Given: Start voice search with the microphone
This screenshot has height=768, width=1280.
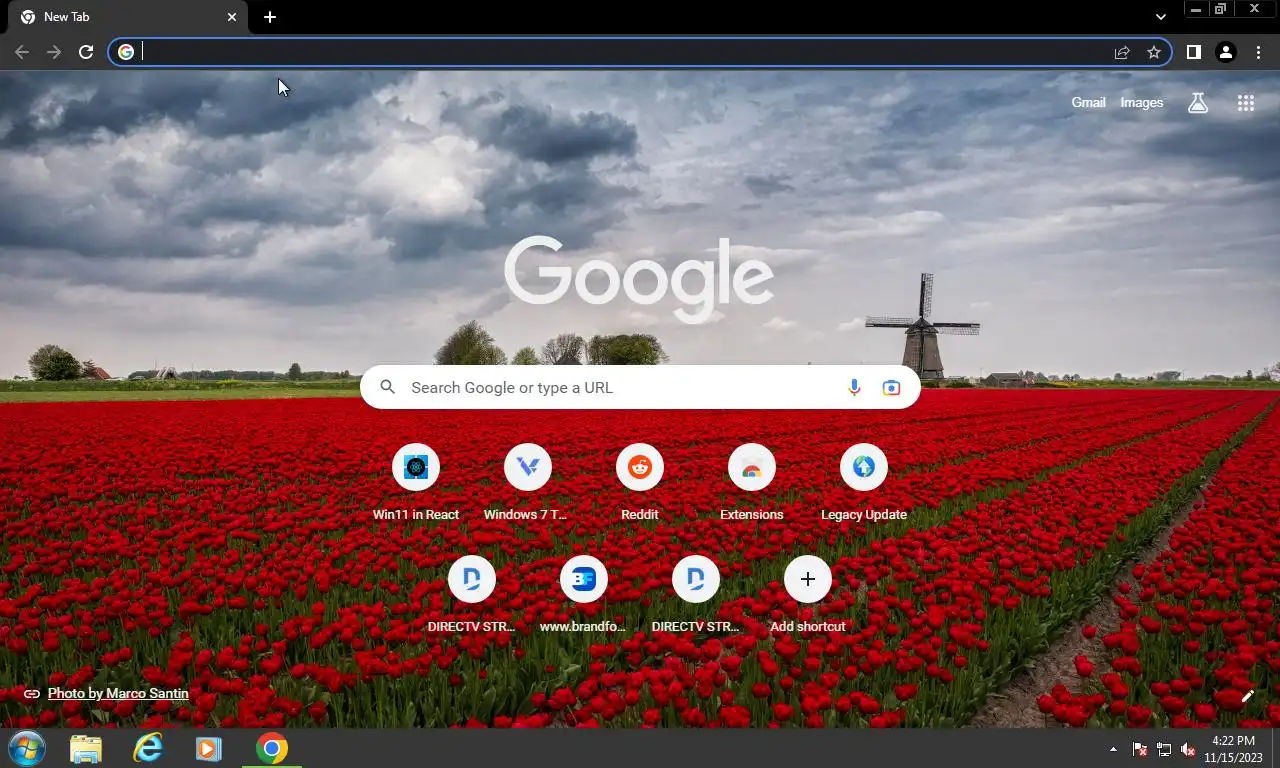Looking at the screenshot, I should [854, 387].
